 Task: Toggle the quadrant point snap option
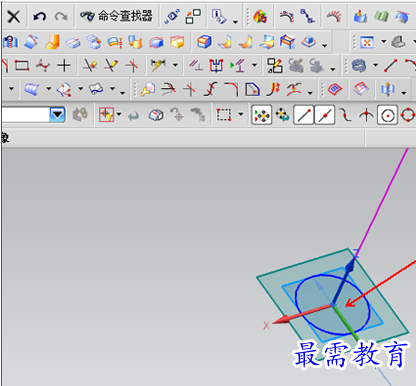click(x=408, y=115)
